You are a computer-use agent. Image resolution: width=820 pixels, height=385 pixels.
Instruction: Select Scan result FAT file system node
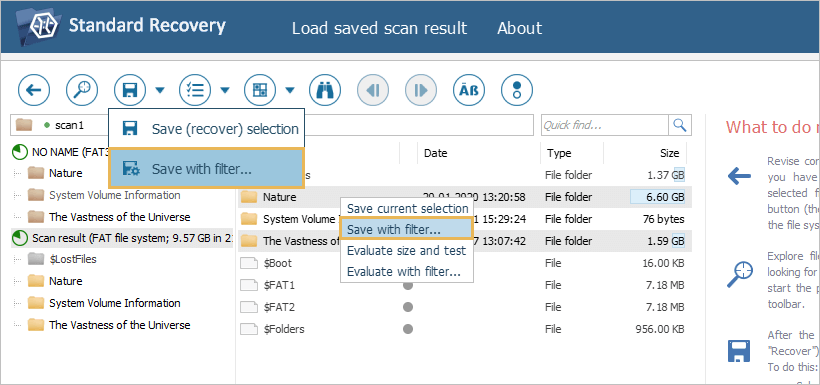[x=122, y=238]
